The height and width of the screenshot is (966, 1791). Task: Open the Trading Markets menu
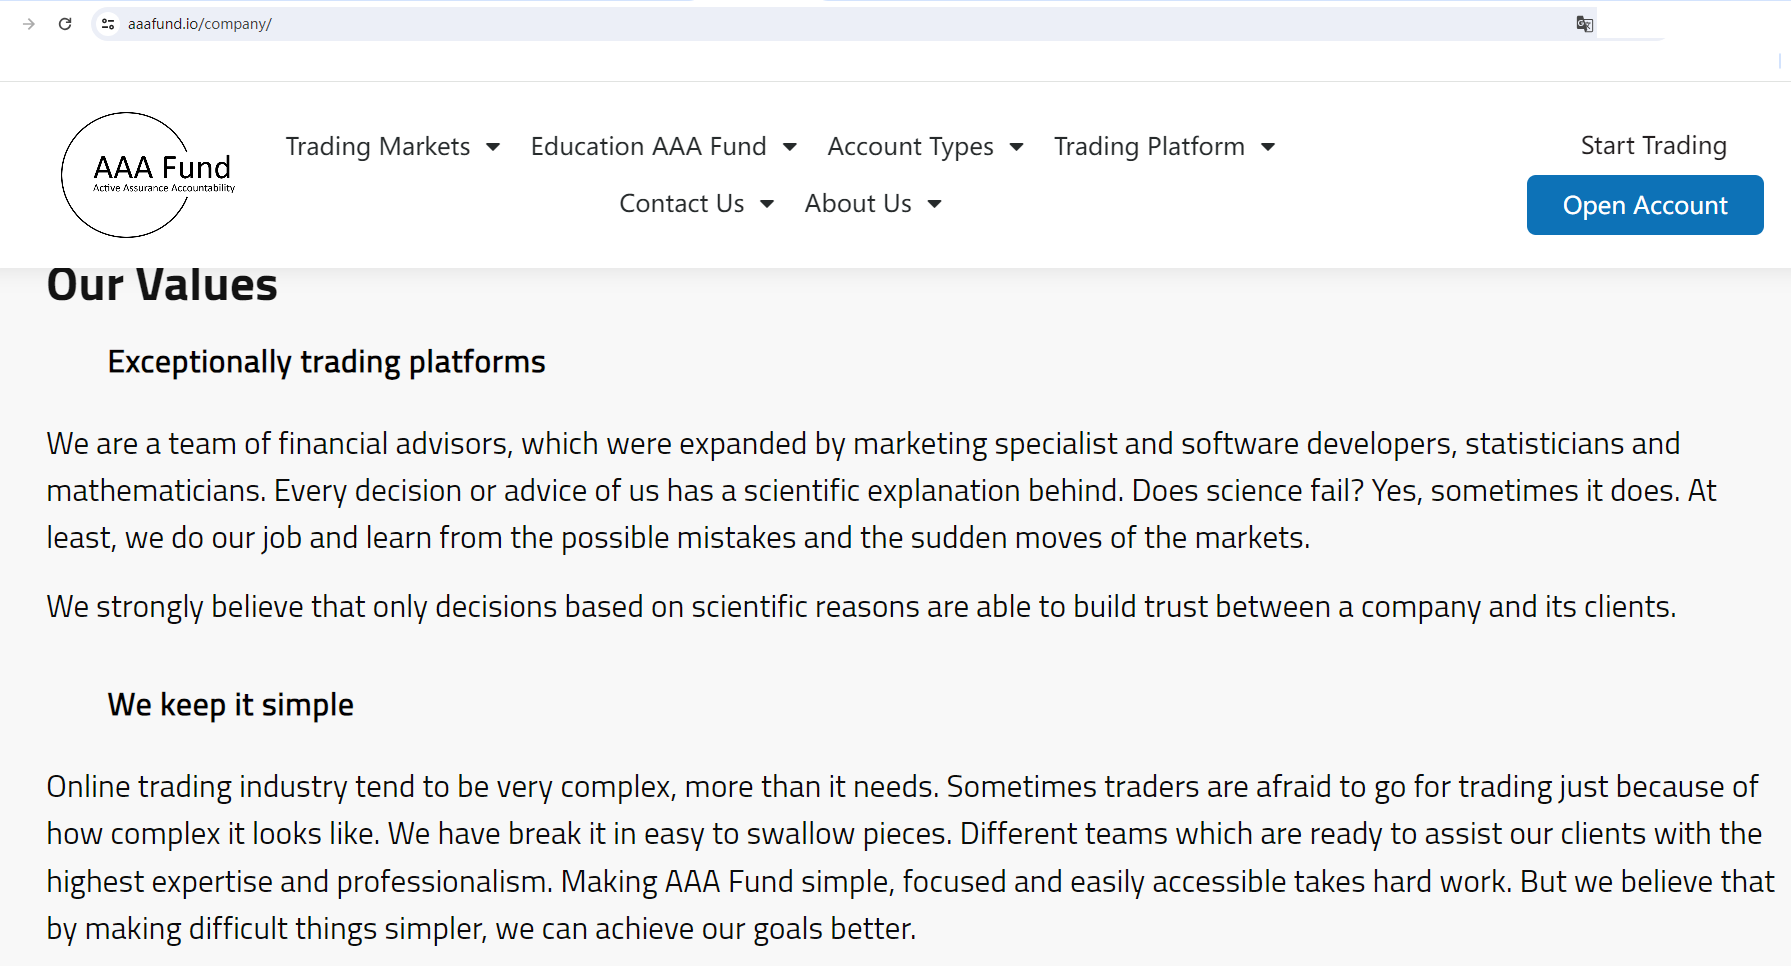[x=377, y=147]
